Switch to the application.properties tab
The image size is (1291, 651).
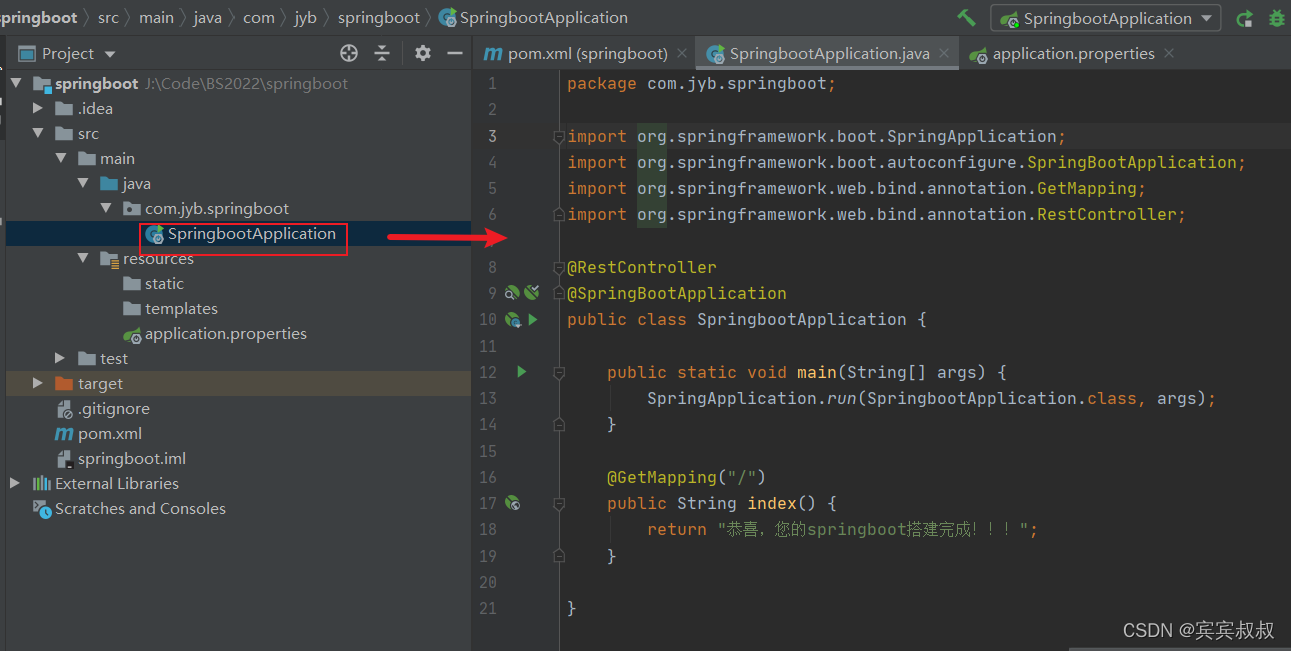[x=1073, y=54]
